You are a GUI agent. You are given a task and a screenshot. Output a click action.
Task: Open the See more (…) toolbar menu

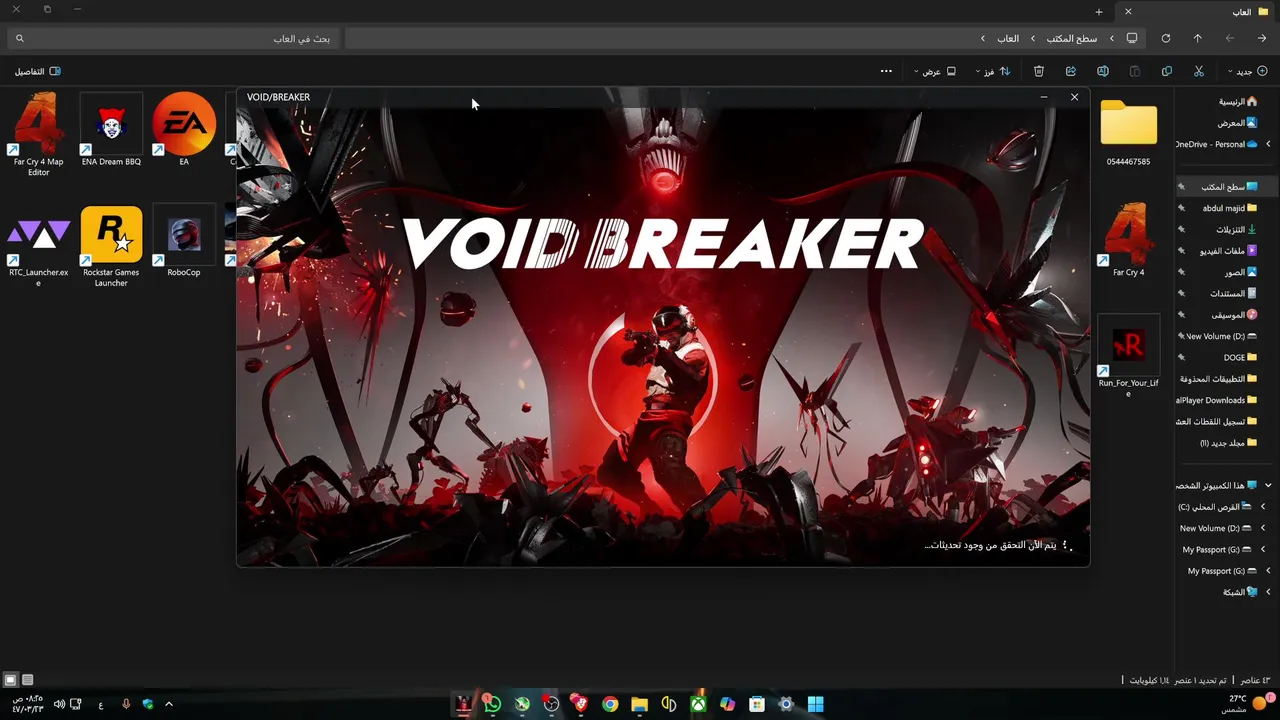(x=886, y=71)
